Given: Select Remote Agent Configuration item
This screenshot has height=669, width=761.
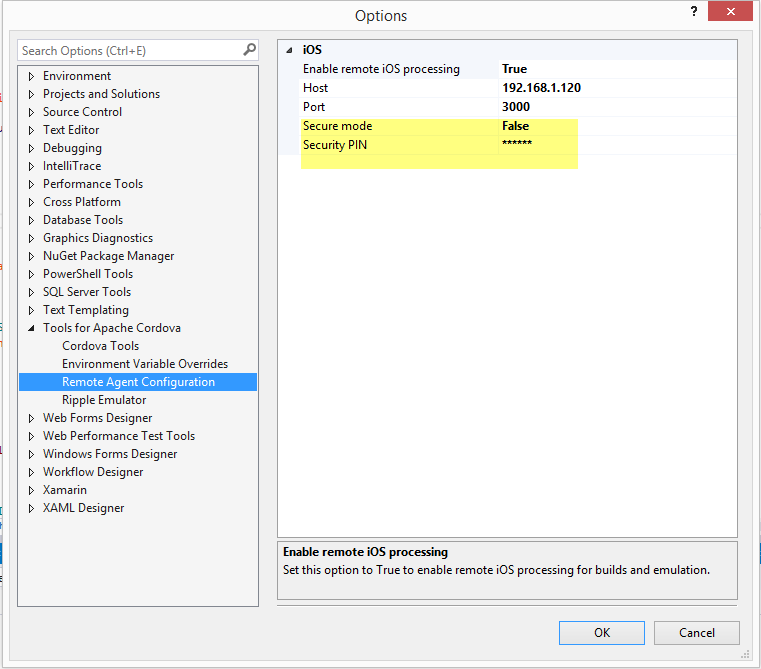Looking at the screenshot, I should click(138, 382).
